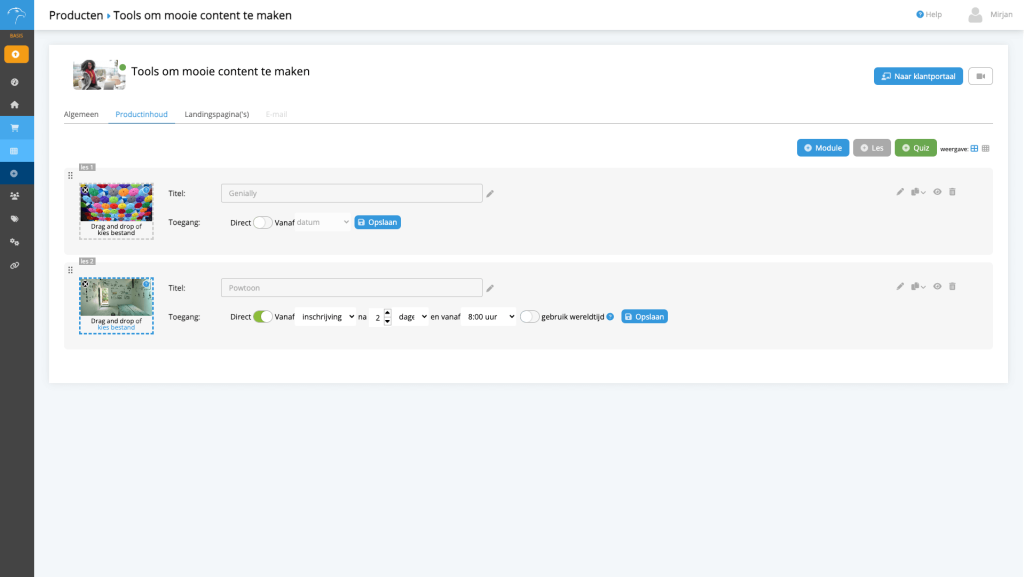Click the pencil icon beside the Powtoon title
This screenshot has height=577, width=1024.
point(490,288)
